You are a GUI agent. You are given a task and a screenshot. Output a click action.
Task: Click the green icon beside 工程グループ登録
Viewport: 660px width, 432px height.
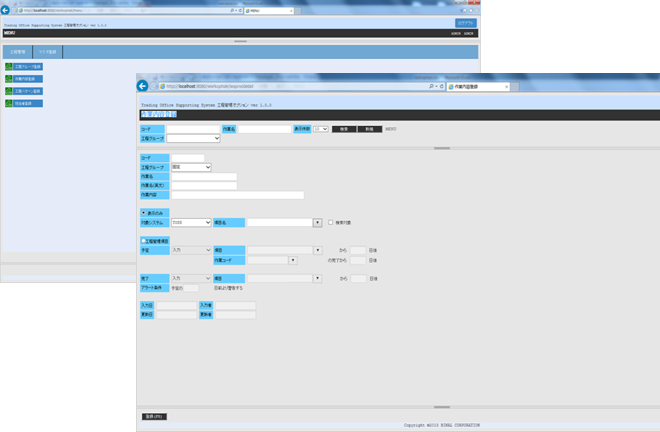9,67
